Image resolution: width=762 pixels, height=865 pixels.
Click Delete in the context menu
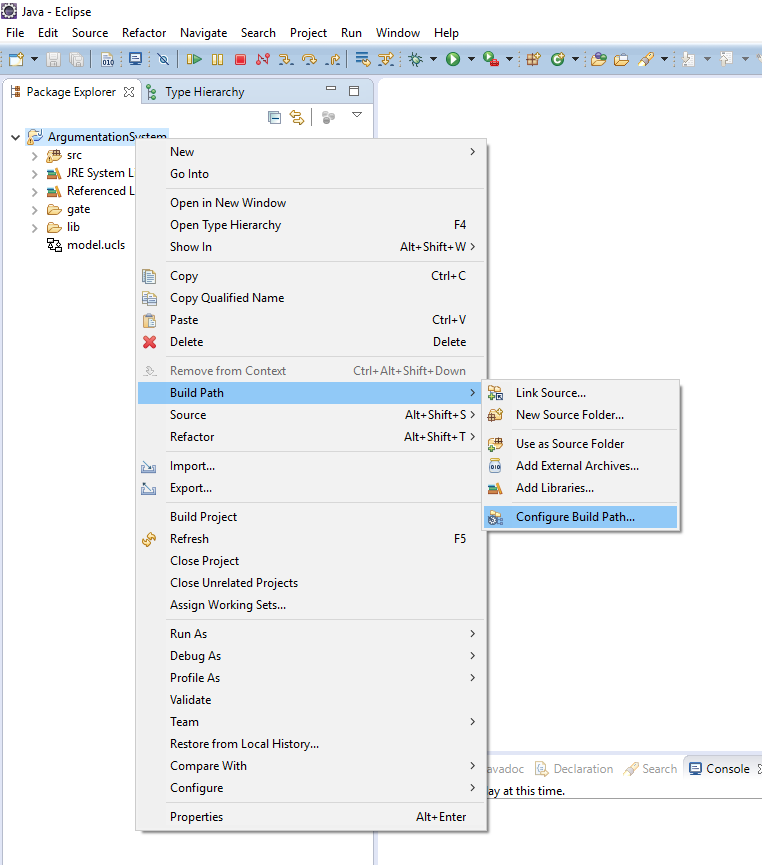coord(311,342)
